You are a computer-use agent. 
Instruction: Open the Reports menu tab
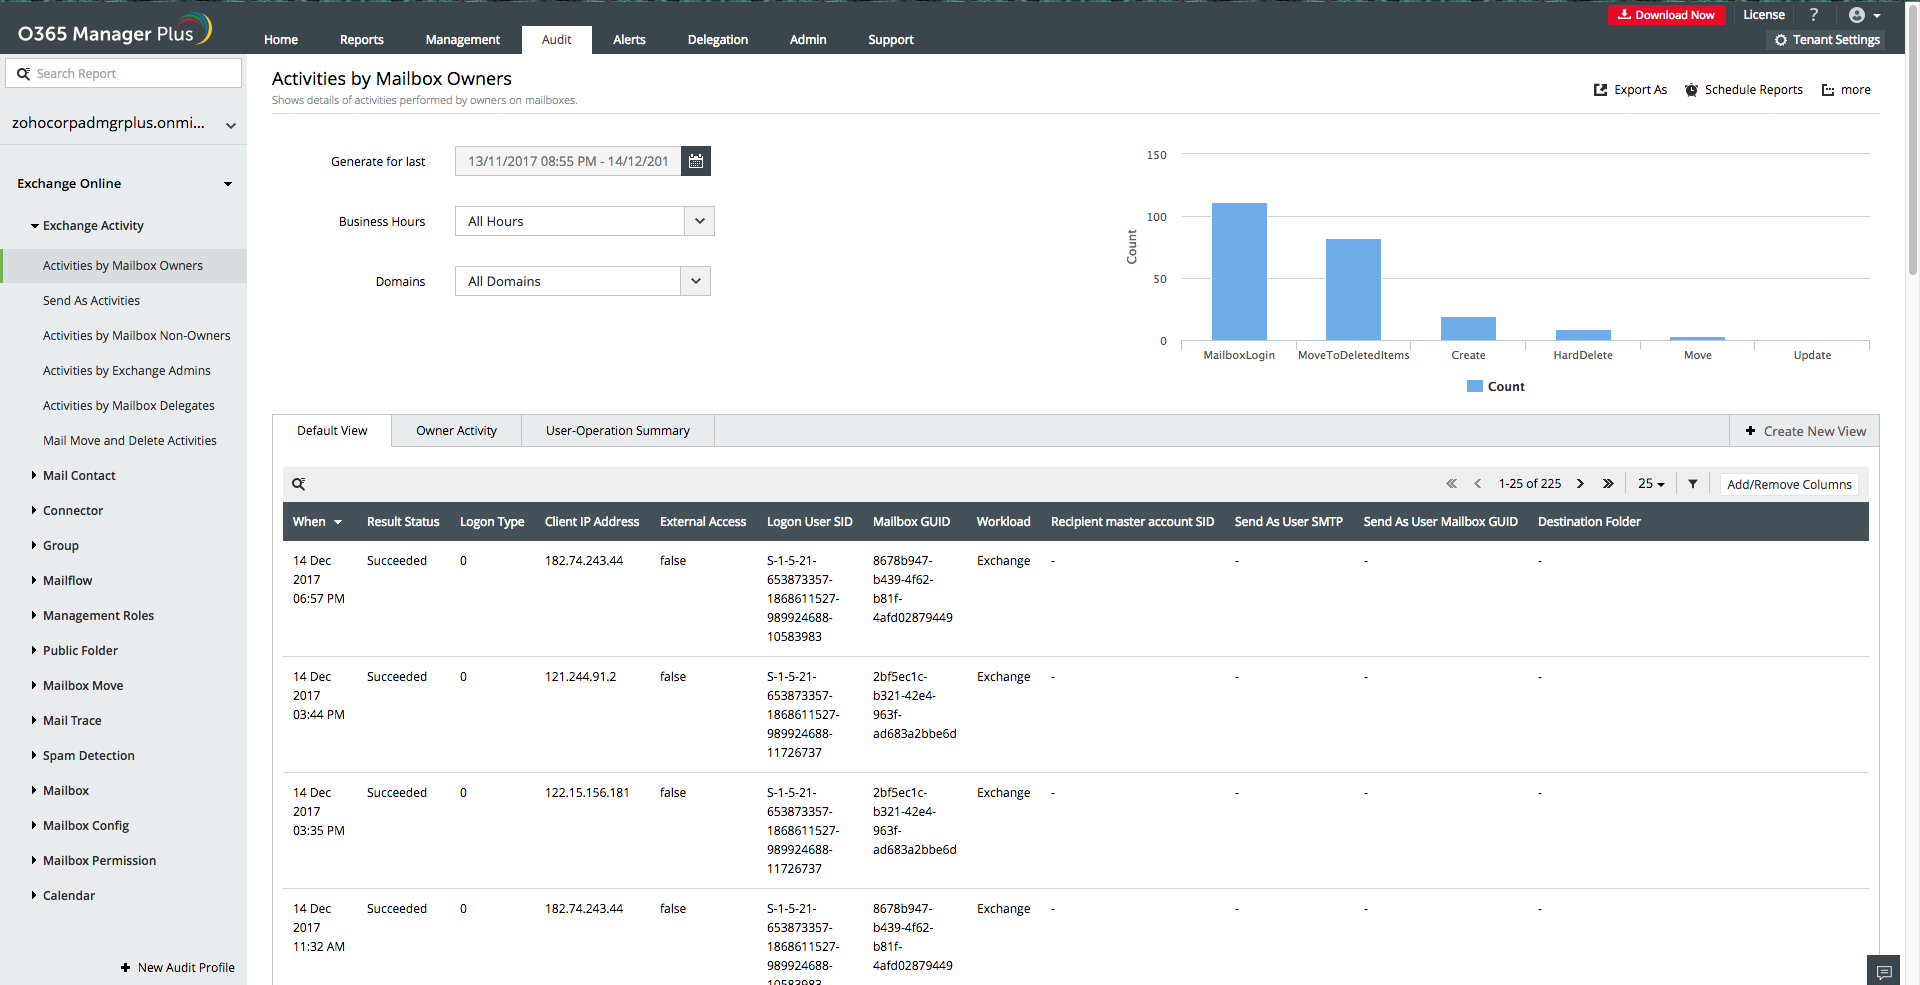(x=361, y=40)
